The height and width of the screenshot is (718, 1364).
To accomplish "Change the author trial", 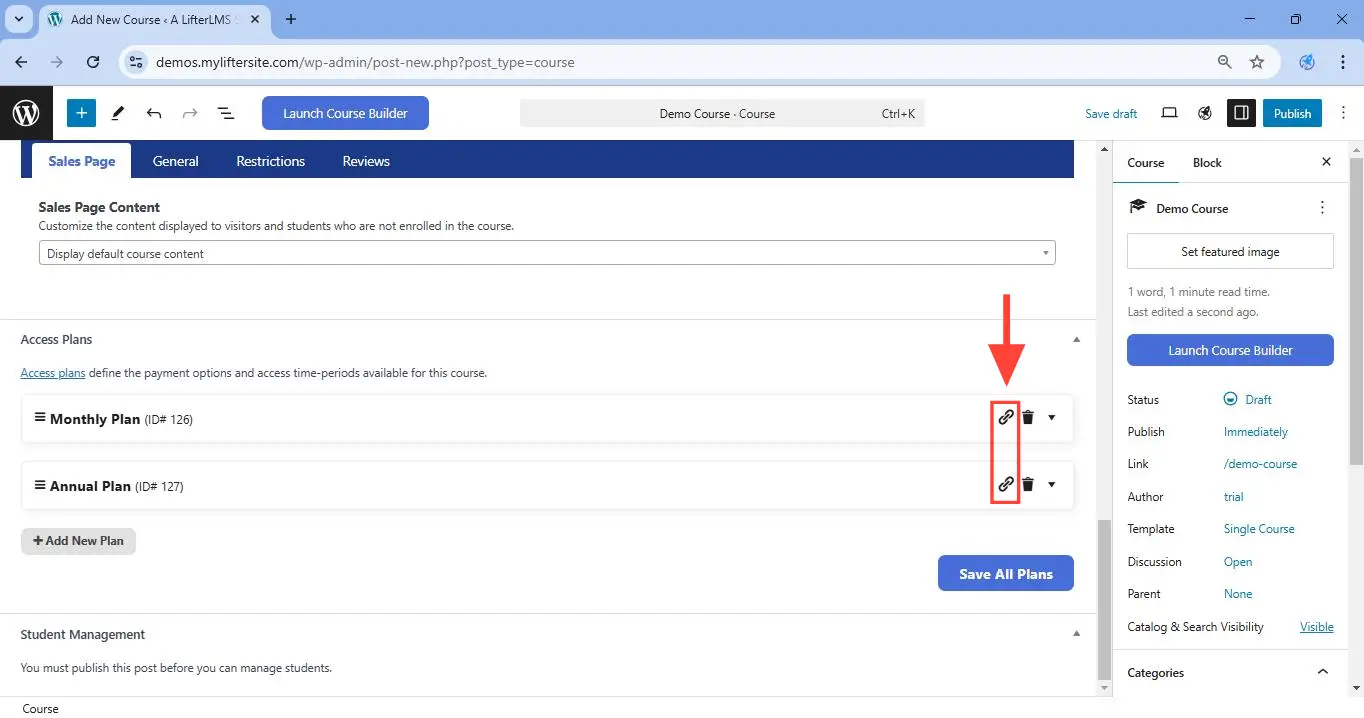I will pyautogui.click(x=1234, y=496).
